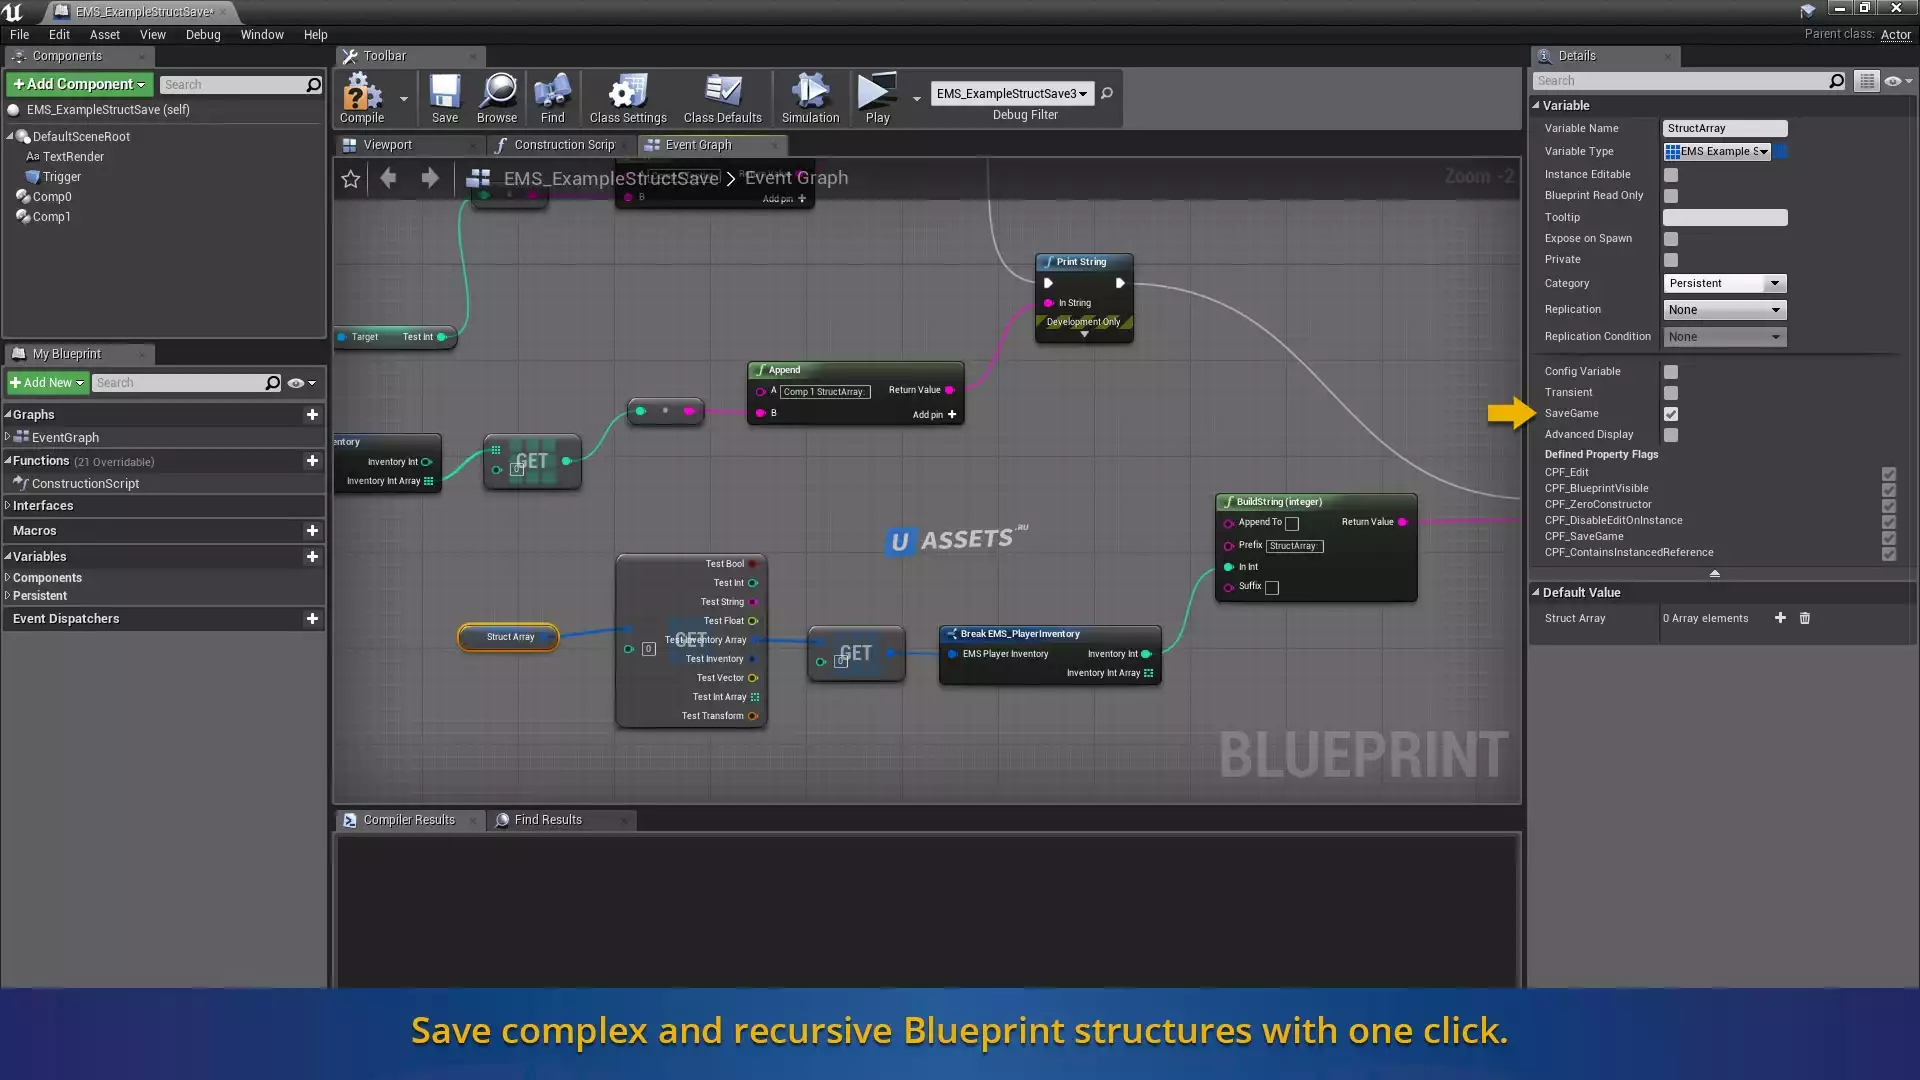
Task: Click the Variable Name input field
Action: [x=1724, y=129]
